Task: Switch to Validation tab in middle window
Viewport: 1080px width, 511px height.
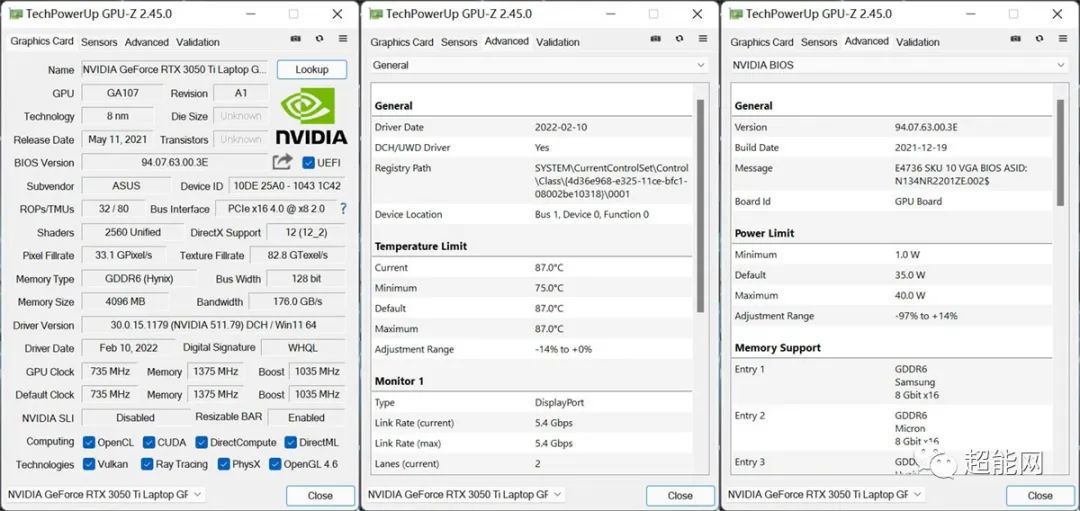Action: 558,42
